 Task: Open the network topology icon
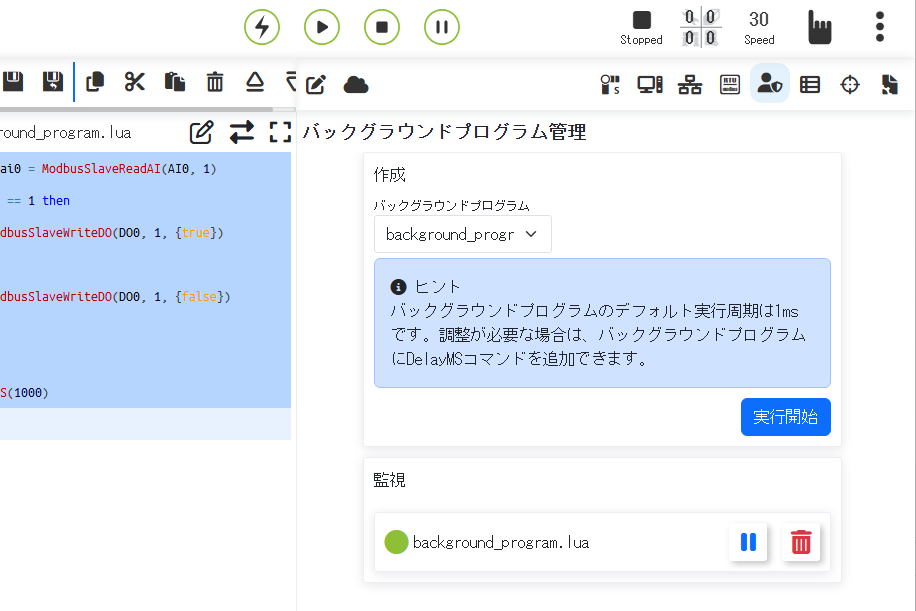(690, 85)
